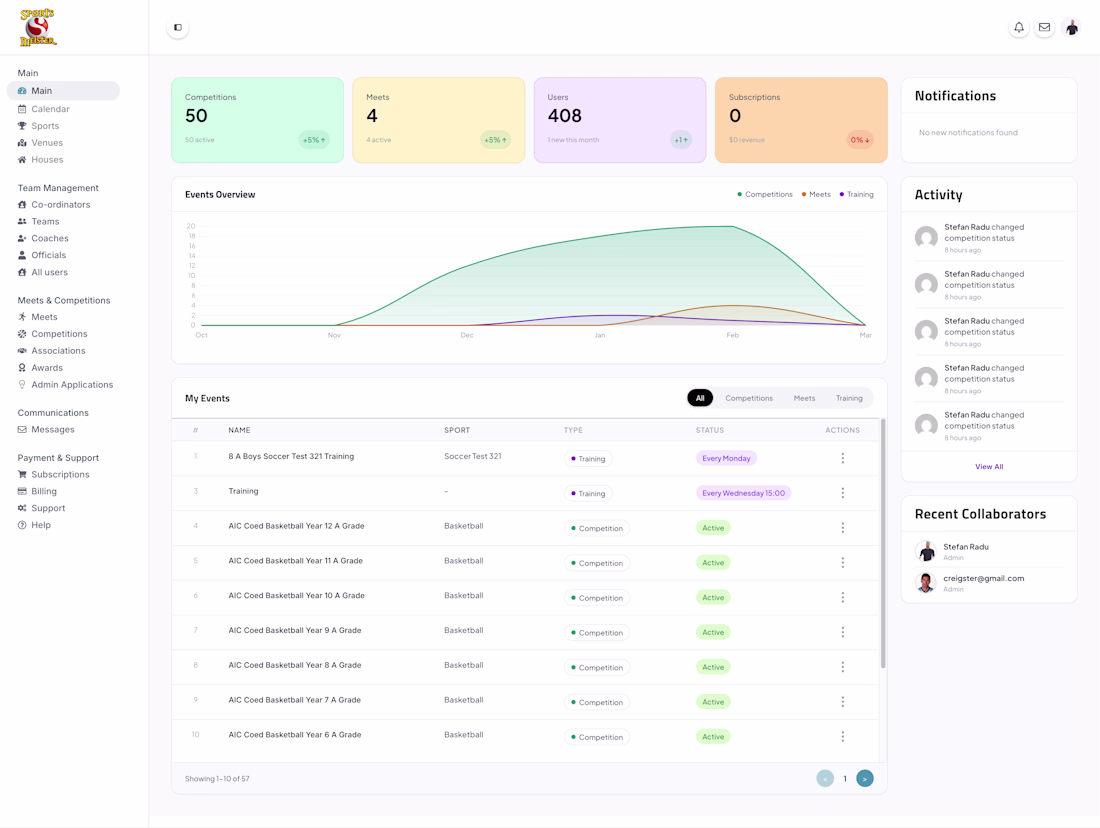This screenshot has height=828, width=1100.
Task: Click the SPORT column header
Action: (x=457, y=430)
